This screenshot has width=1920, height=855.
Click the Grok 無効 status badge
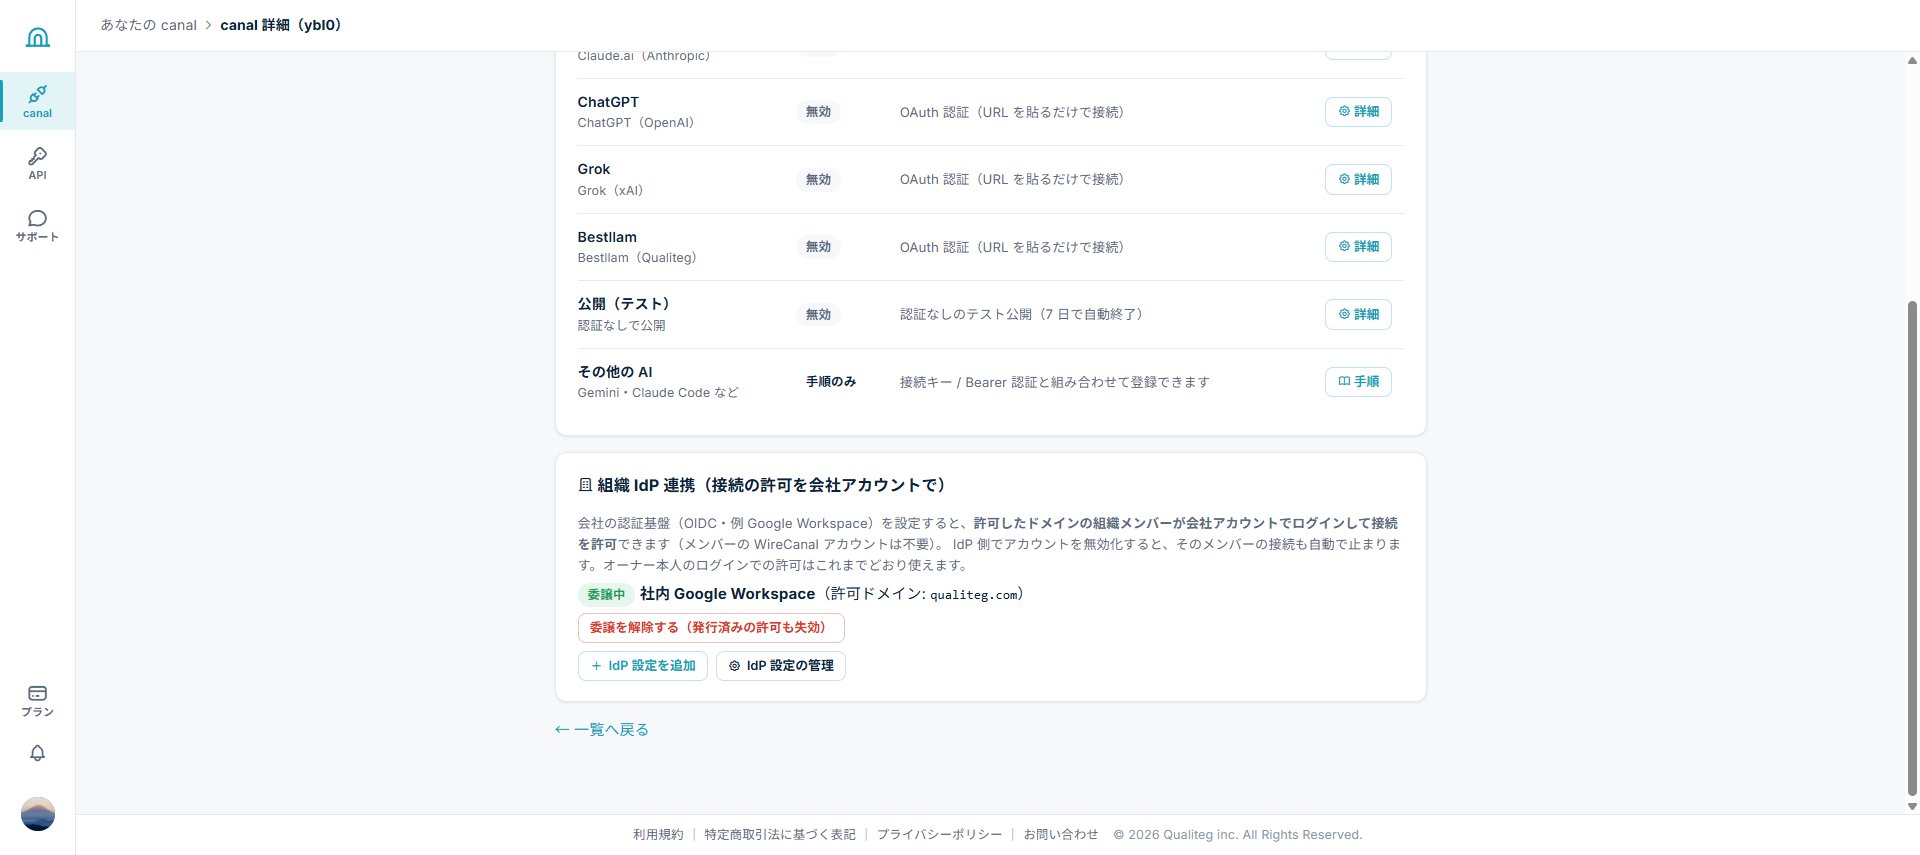click(818, 180)
